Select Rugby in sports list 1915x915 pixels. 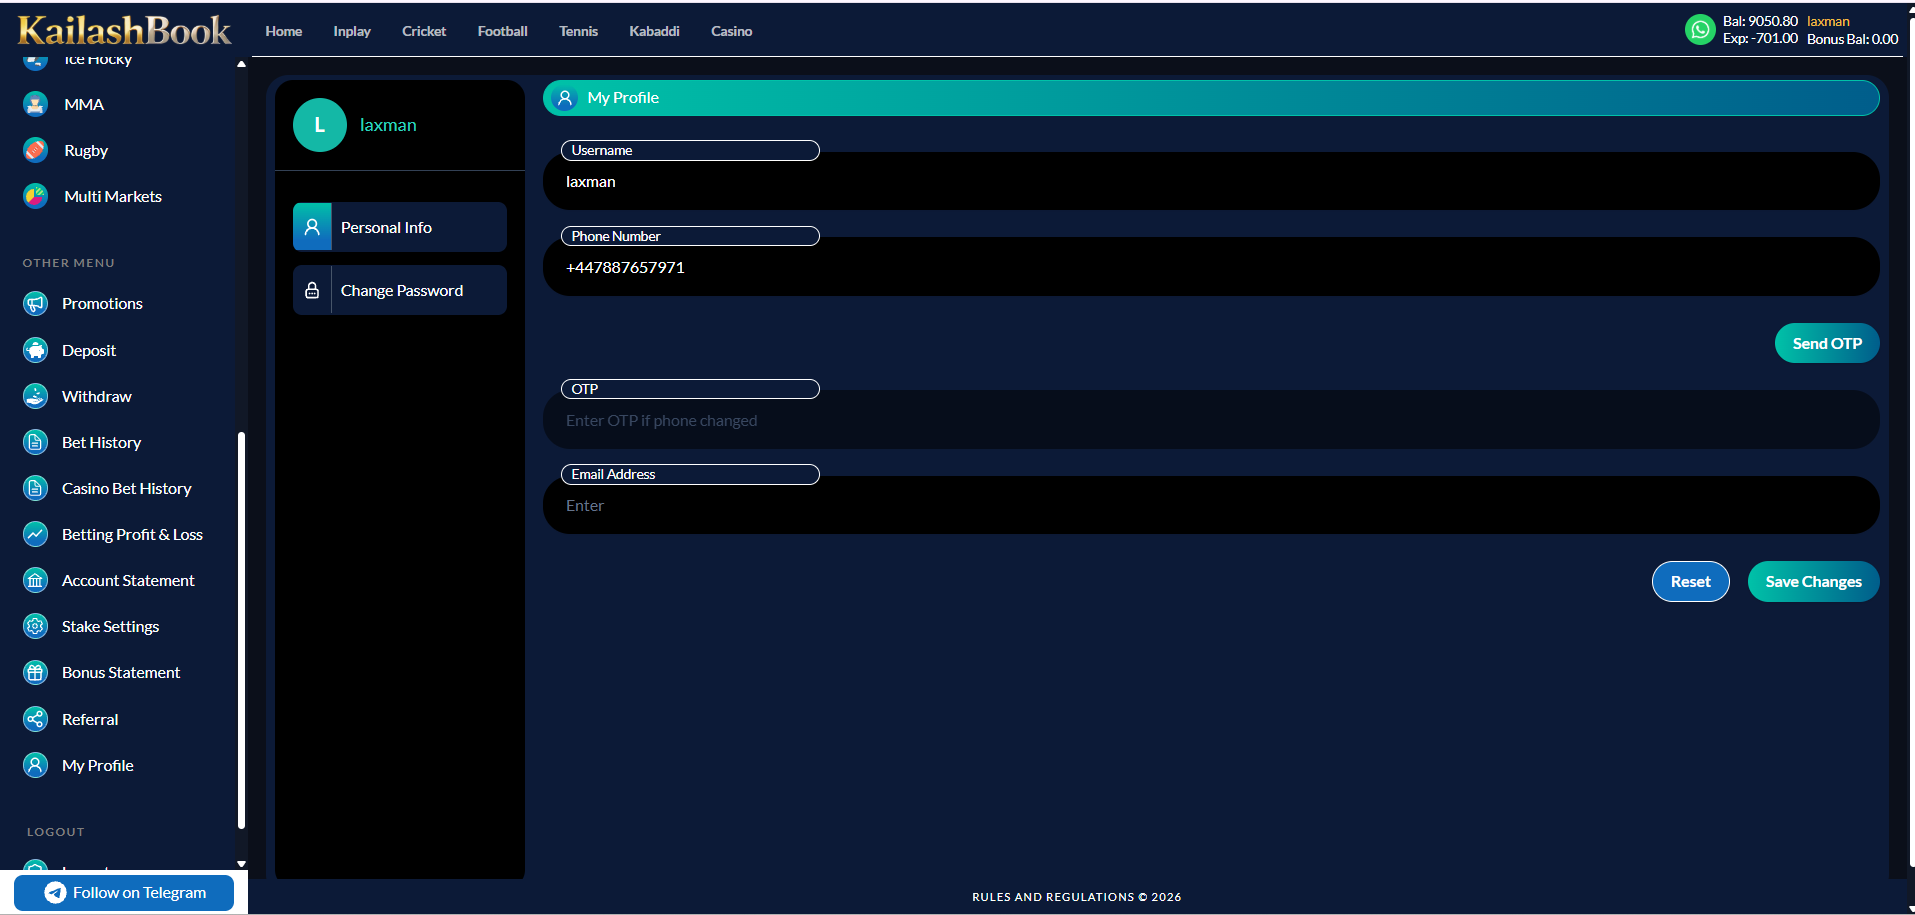(x=86, y=150)
